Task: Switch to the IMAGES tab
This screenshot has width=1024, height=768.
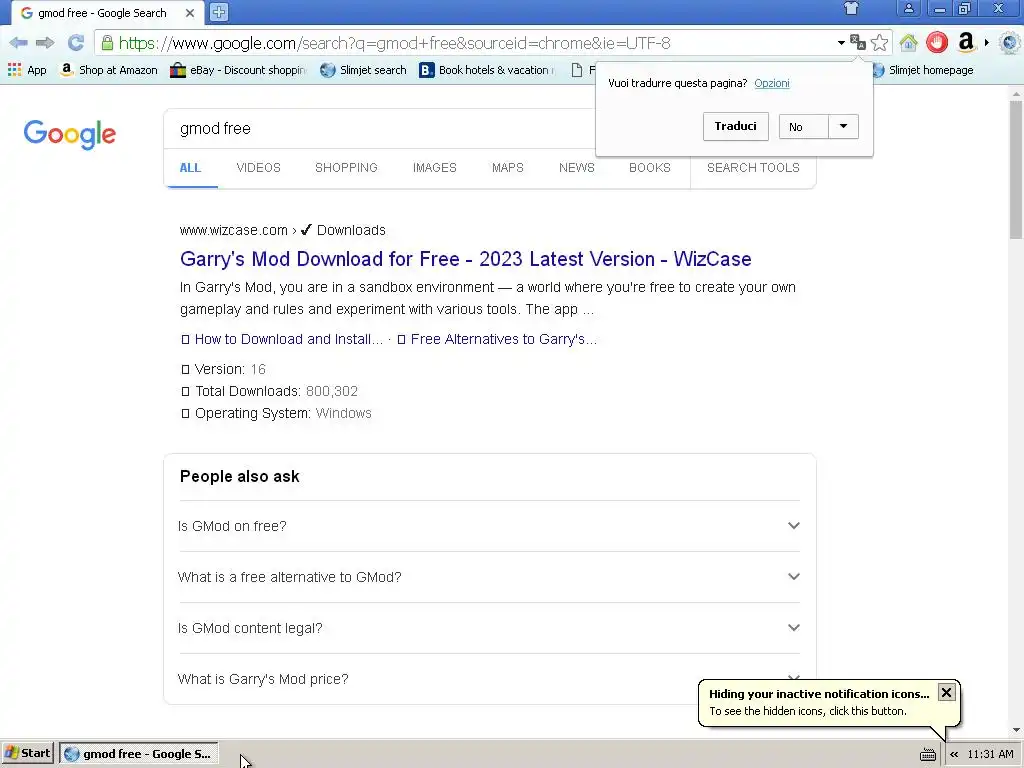Action: (434, 168)
